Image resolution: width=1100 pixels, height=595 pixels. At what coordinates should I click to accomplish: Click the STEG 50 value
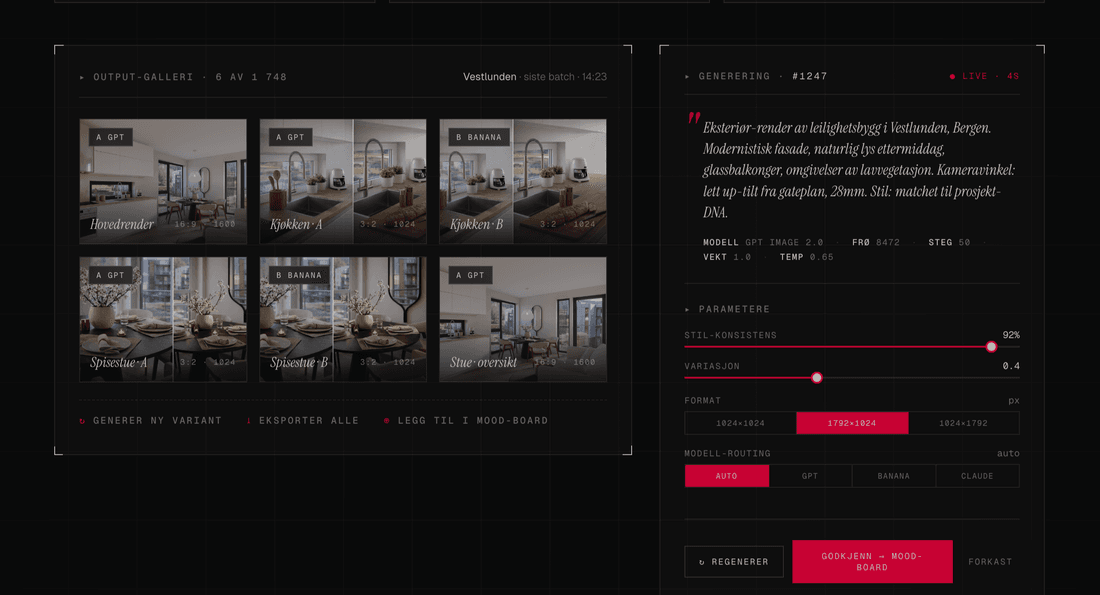click(949, 243)
